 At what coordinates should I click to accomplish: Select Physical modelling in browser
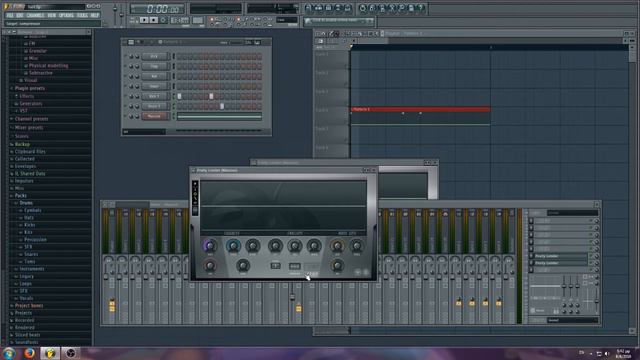pos(48,65)
